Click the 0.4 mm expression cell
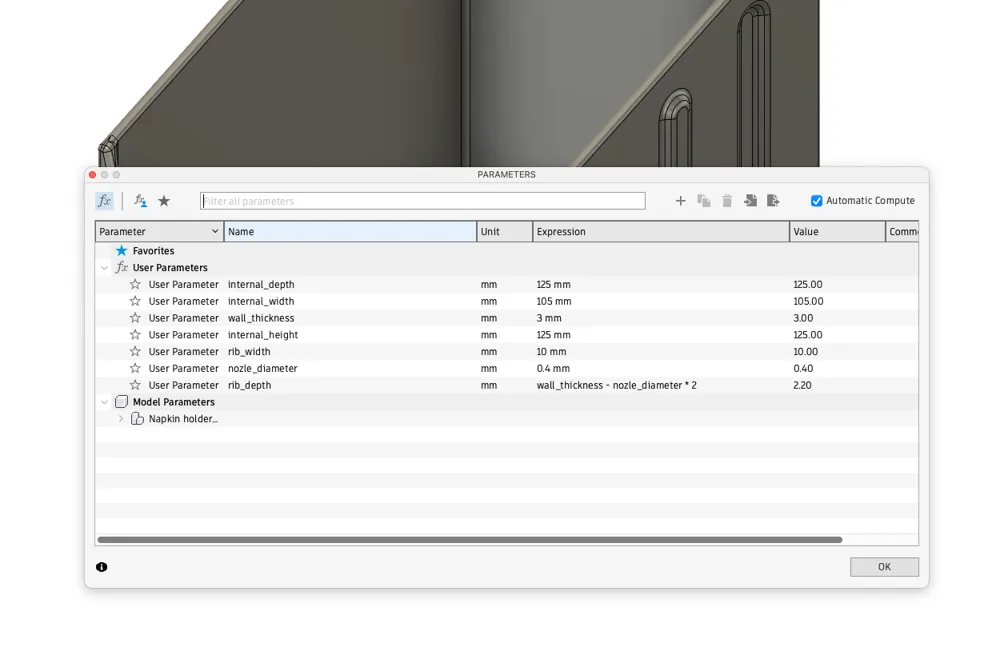This screenshot has width=1000, height=651. pos(661,368)
